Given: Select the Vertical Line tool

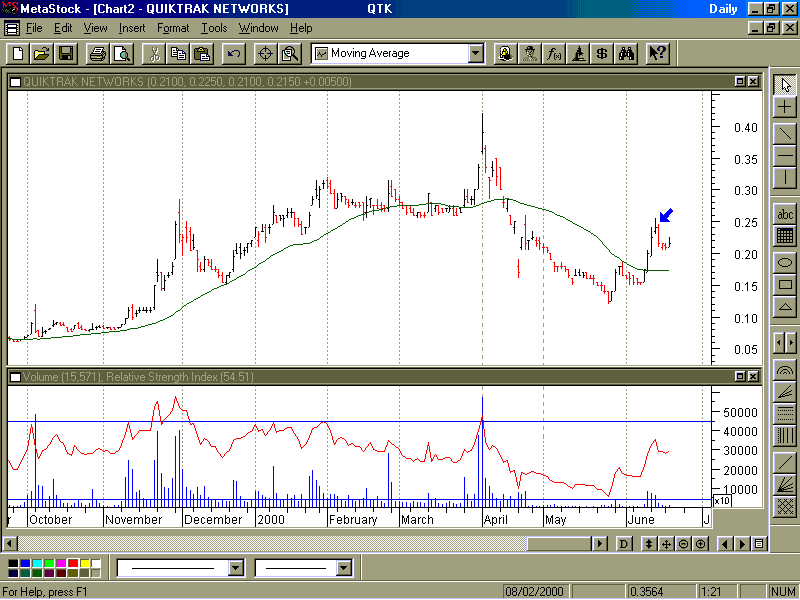Looking at the screenshot, I should [785, 179].
